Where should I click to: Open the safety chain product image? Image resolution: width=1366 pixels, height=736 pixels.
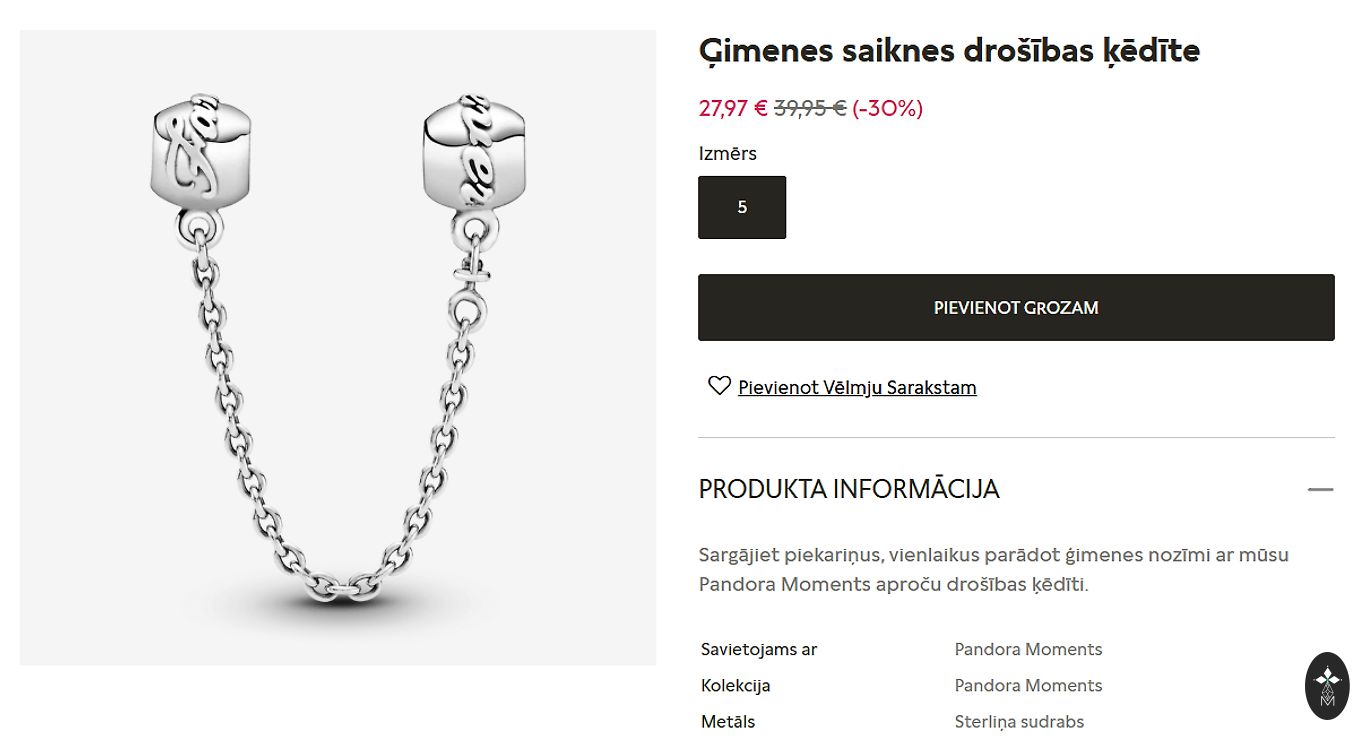point(338,348)
